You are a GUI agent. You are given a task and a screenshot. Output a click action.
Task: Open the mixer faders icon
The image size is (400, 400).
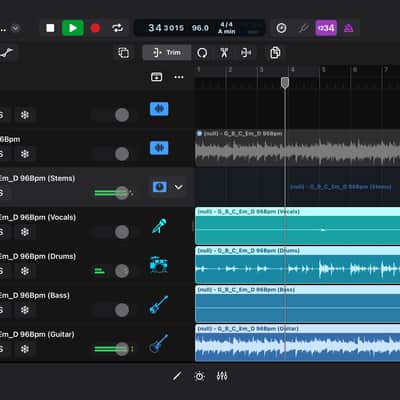222,376
